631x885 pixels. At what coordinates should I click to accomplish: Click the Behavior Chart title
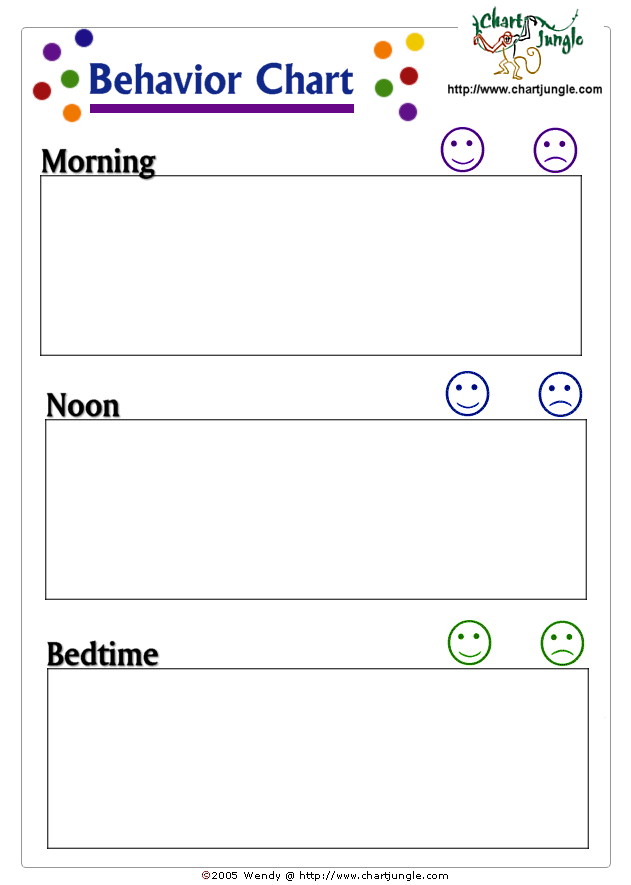coord(221,80)
